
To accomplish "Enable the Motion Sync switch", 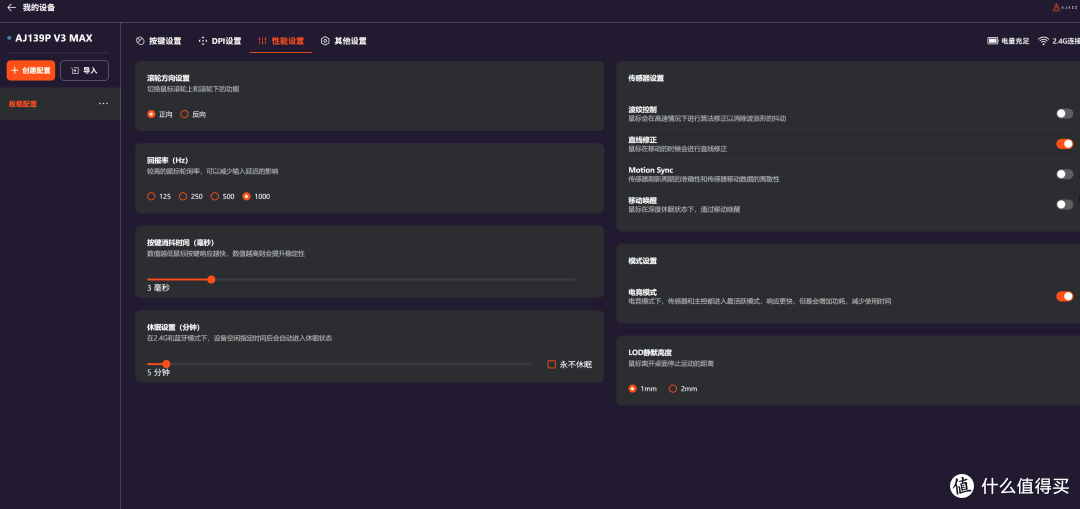I will pyautogui.click(x=1064, y=174).
